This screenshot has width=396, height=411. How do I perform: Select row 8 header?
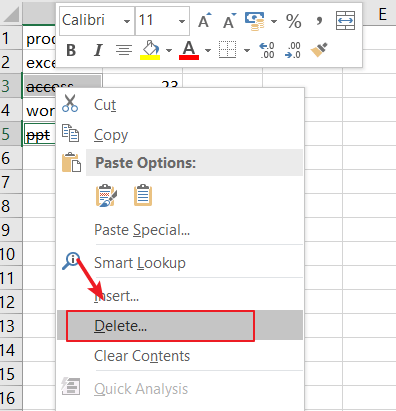click(11, 206)
